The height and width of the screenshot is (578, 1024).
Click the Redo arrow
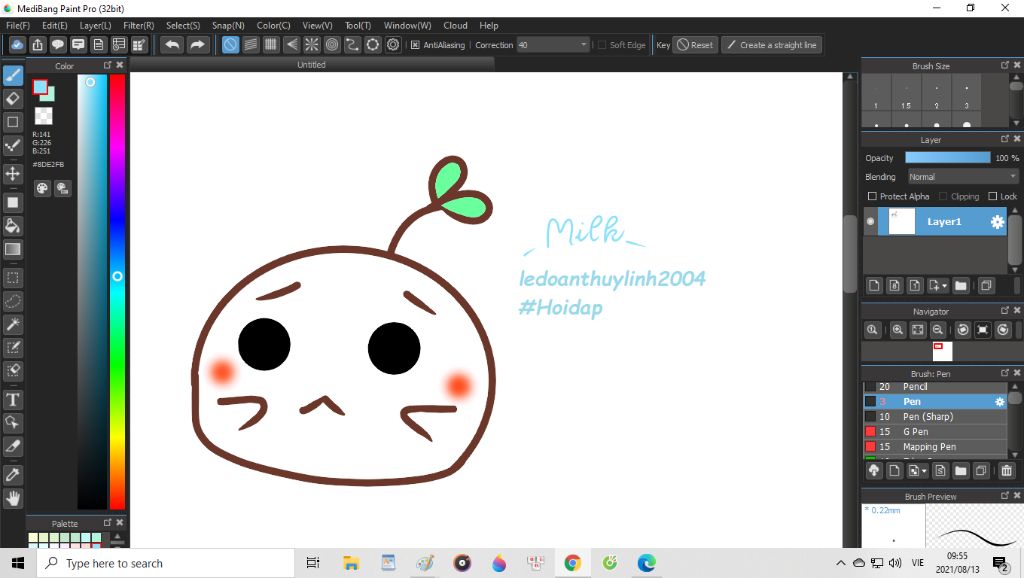pos(197,44)
